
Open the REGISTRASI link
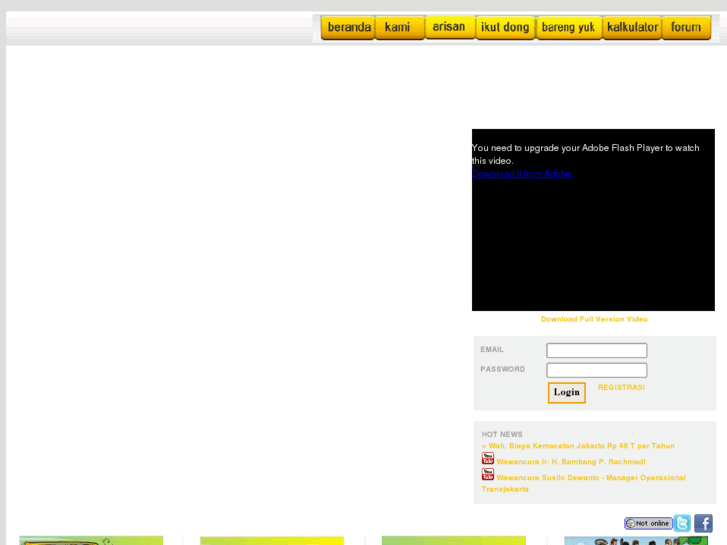621,387
